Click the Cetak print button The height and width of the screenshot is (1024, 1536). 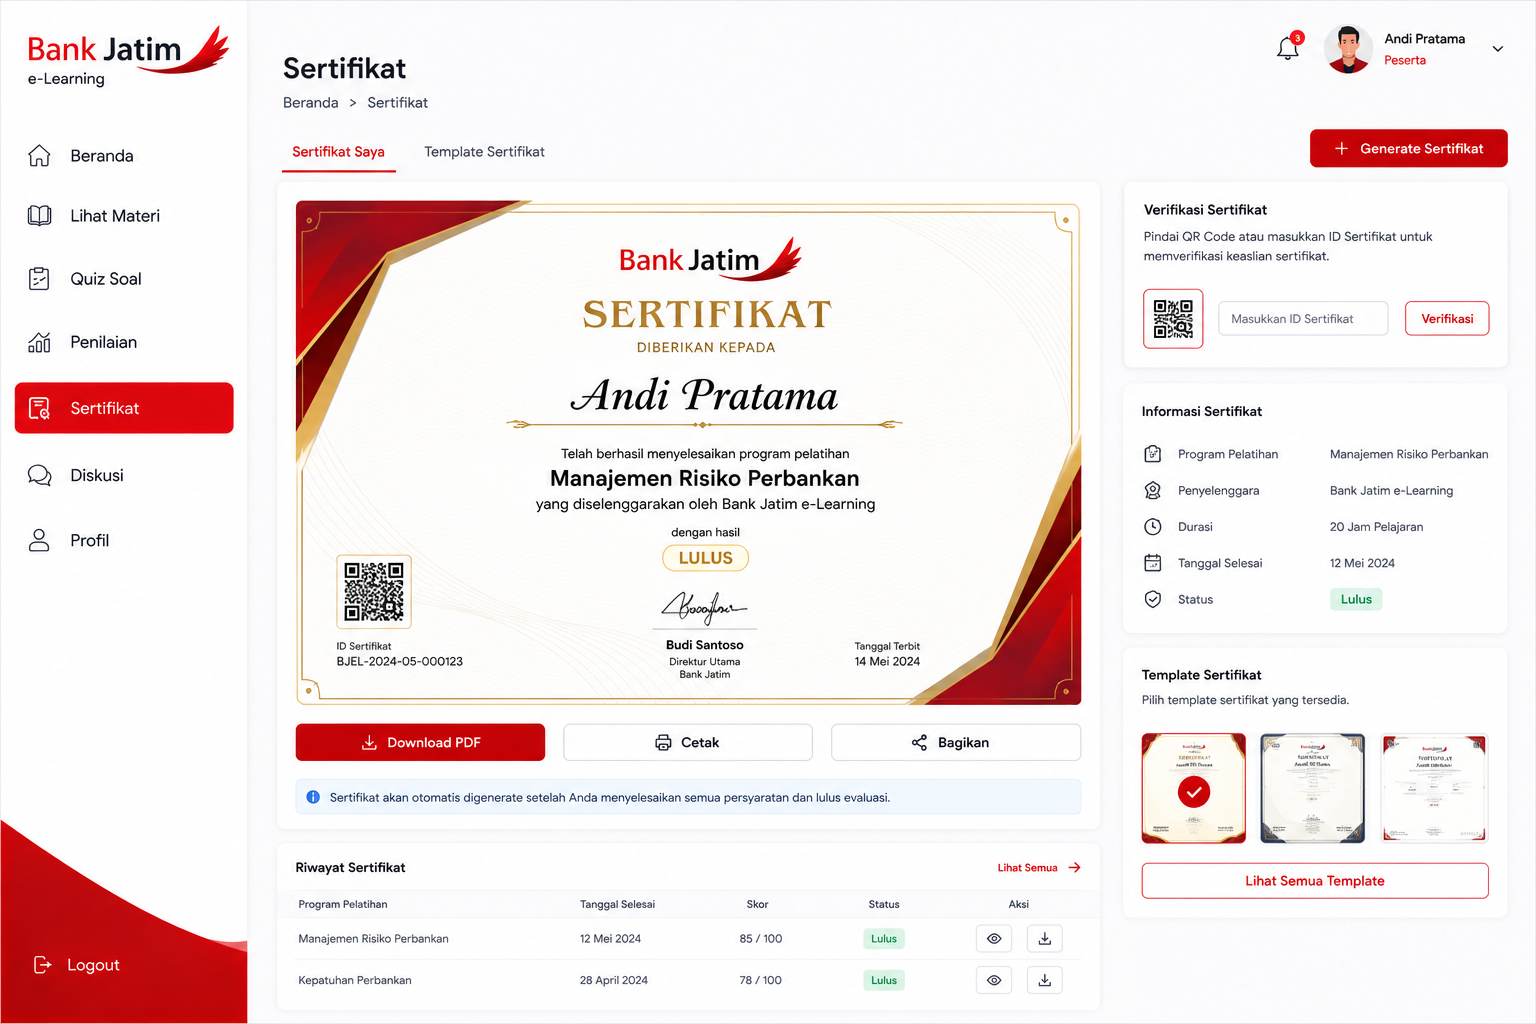pos(688,742)
